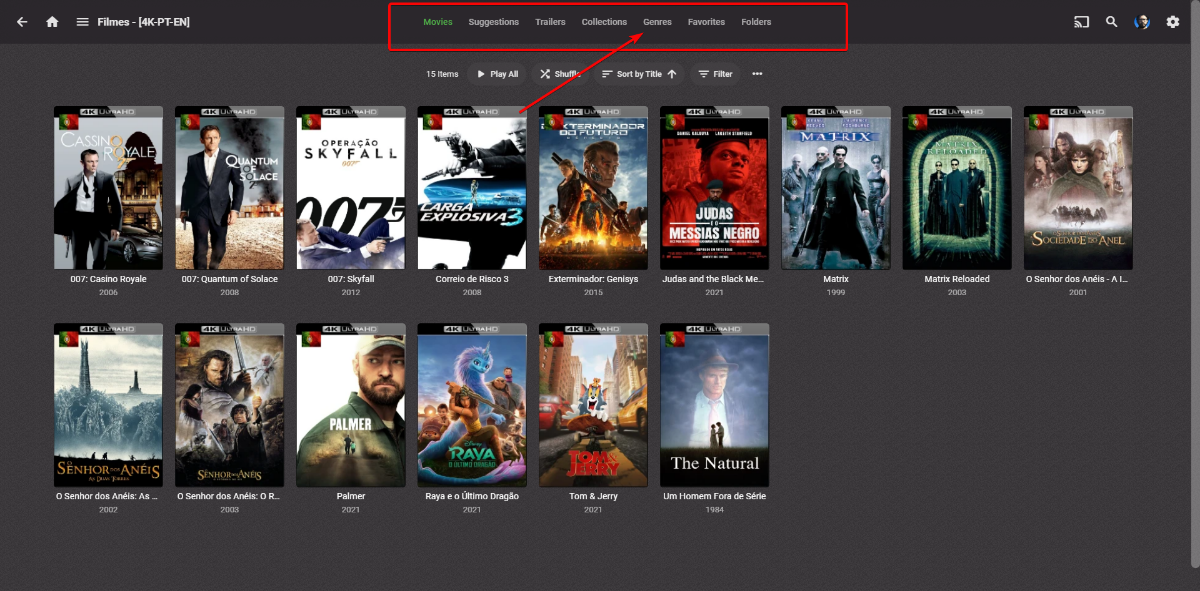Screen dimensions: 1200x591
Task: Toggle sort direction arrow
Action: coord(672,74)
